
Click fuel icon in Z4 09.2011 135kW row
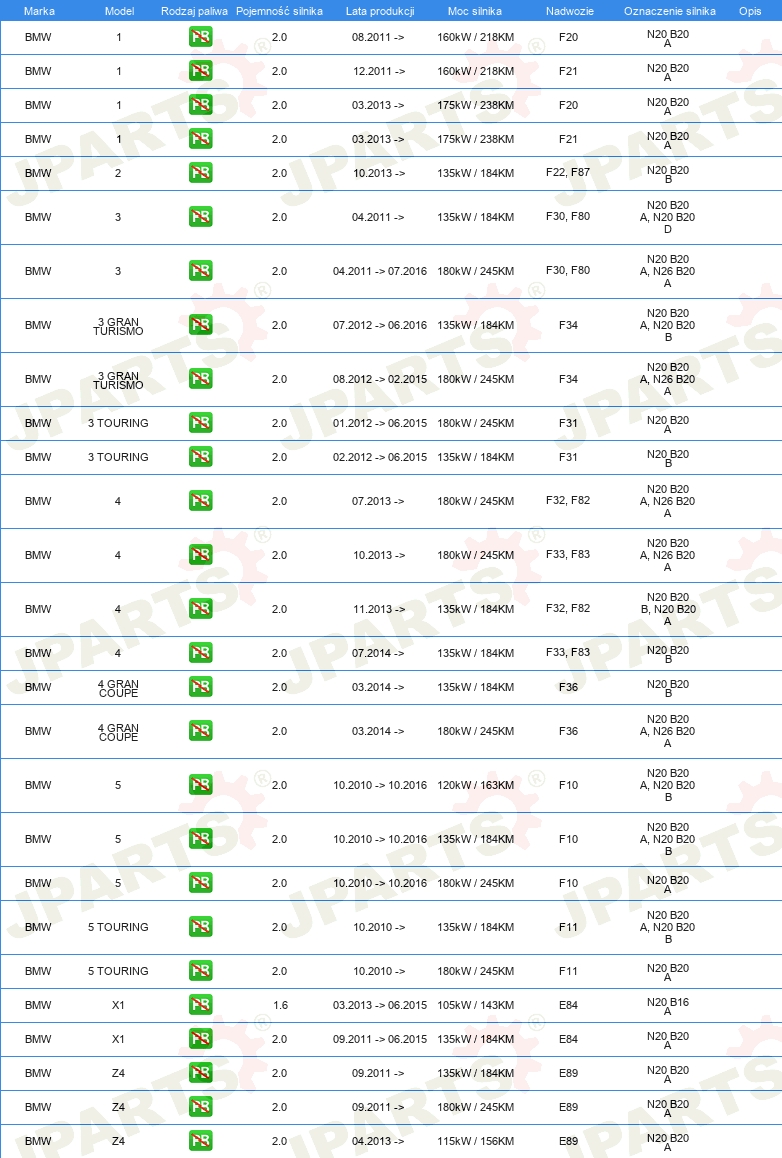tap(200, 1073)
